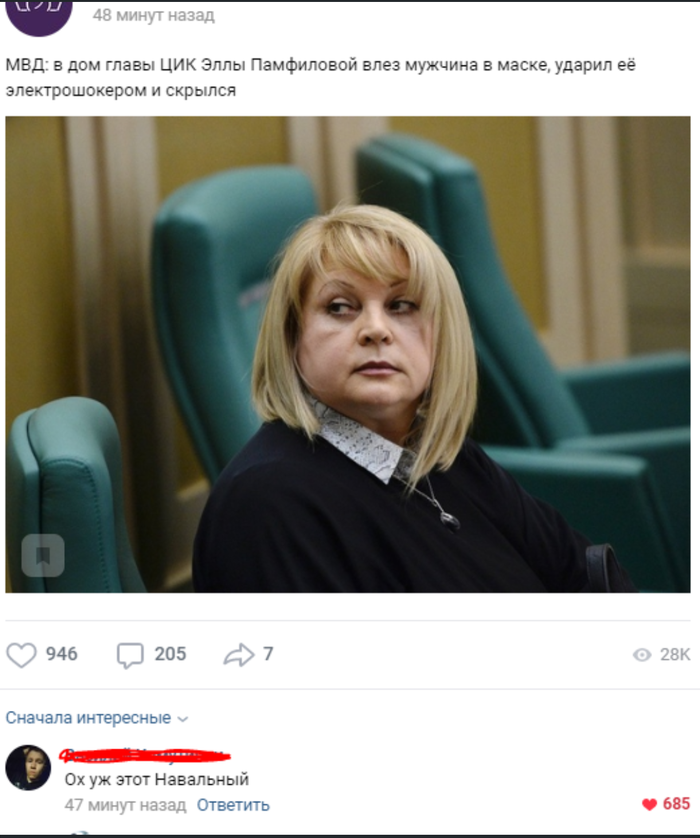Image resolution: width=700 pixels, height=838 pixels.
Task: Open the redacted commenter name link
Action: coord(144,755)
